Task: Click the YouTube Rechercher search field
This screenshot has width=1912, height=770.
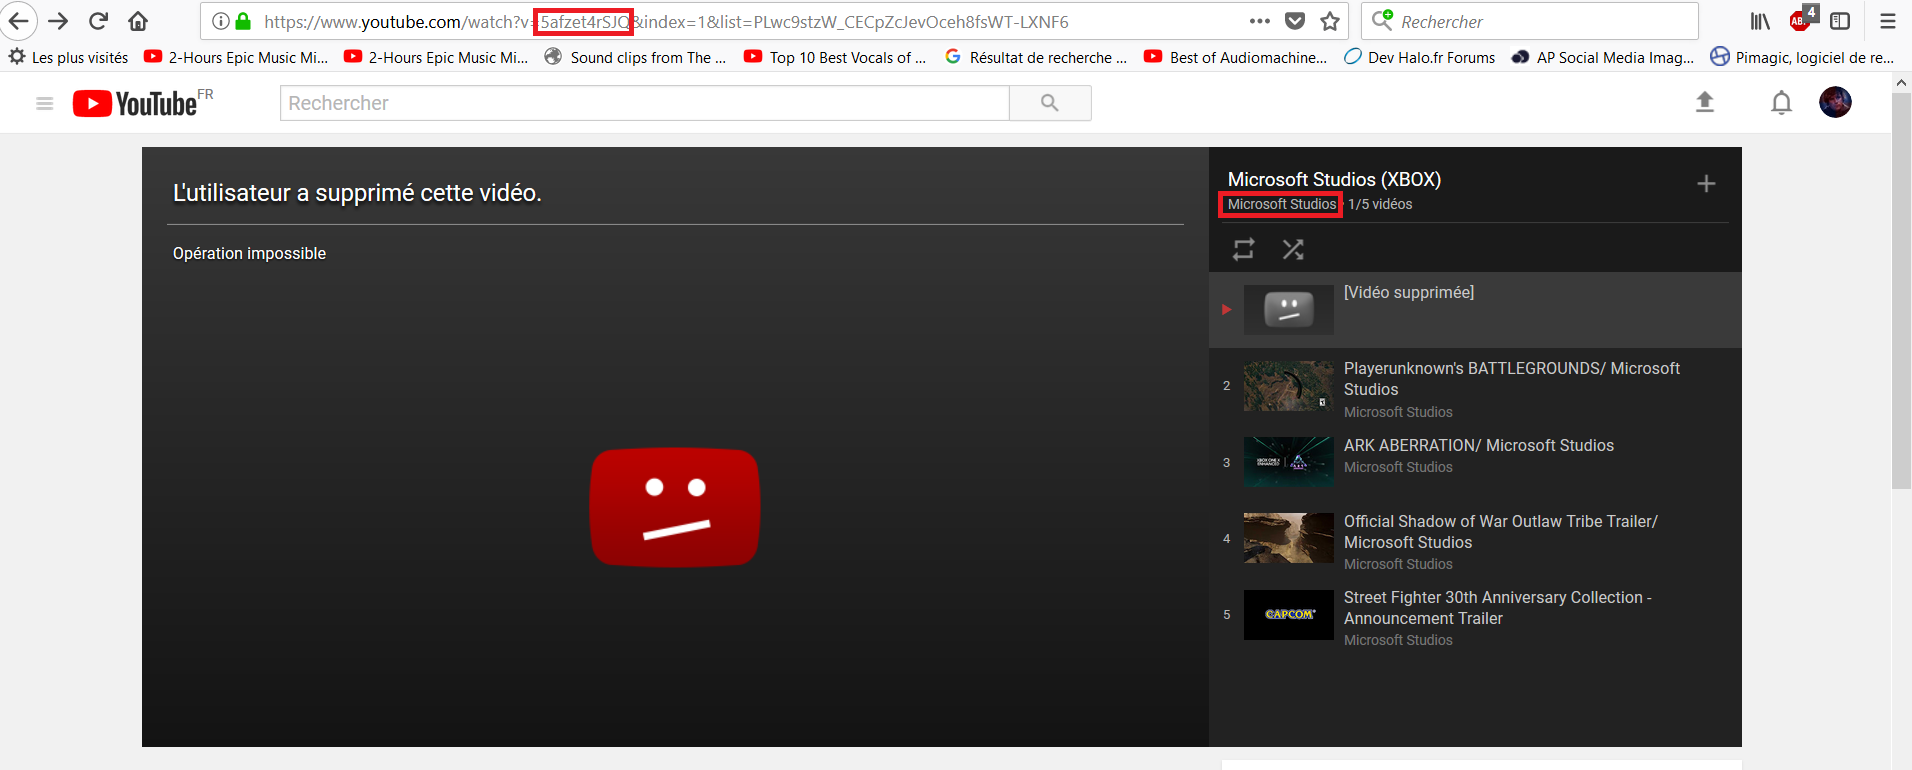Action: coord(644,103)
